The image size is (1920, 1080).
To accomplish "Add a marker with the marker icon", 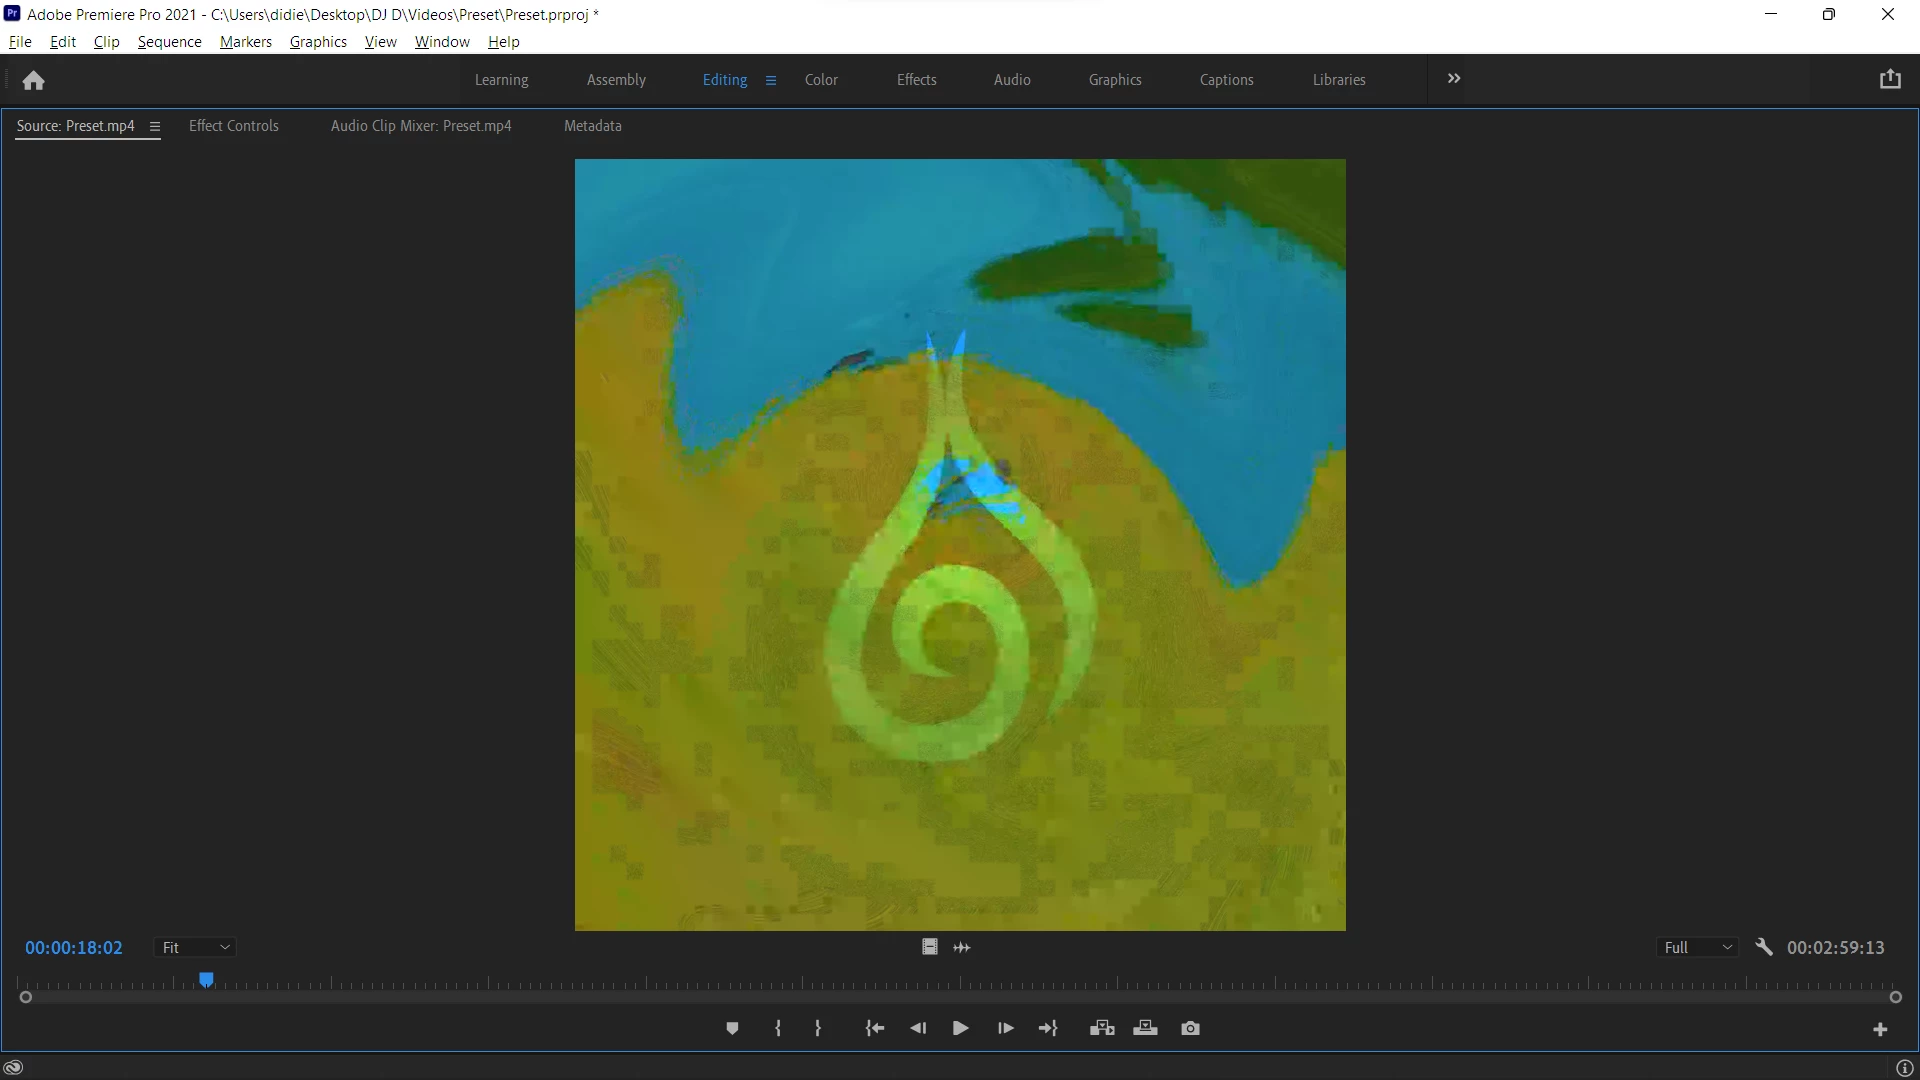I will (732, 1028).
